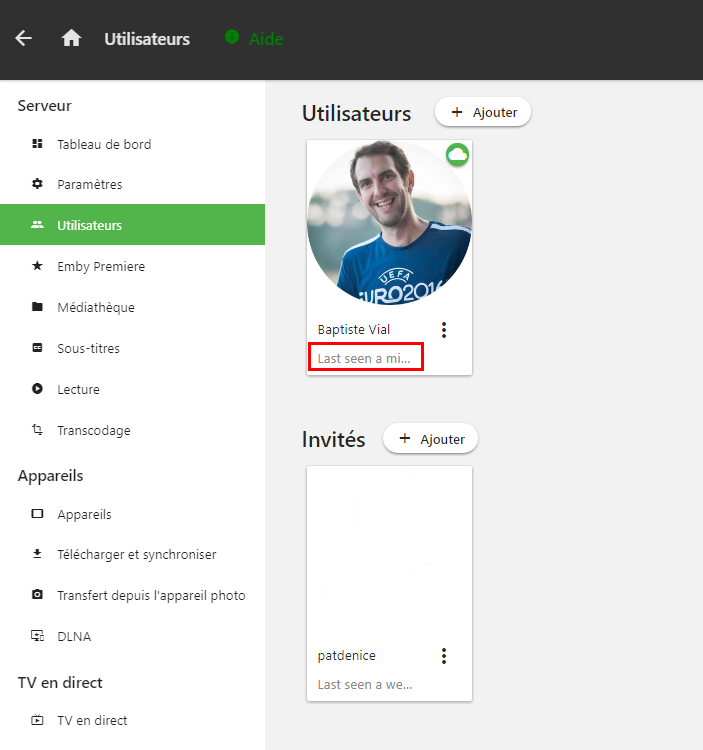Click the green info icon beside Aide
Screen dimensions: 703x750
(x=232, y=36)
